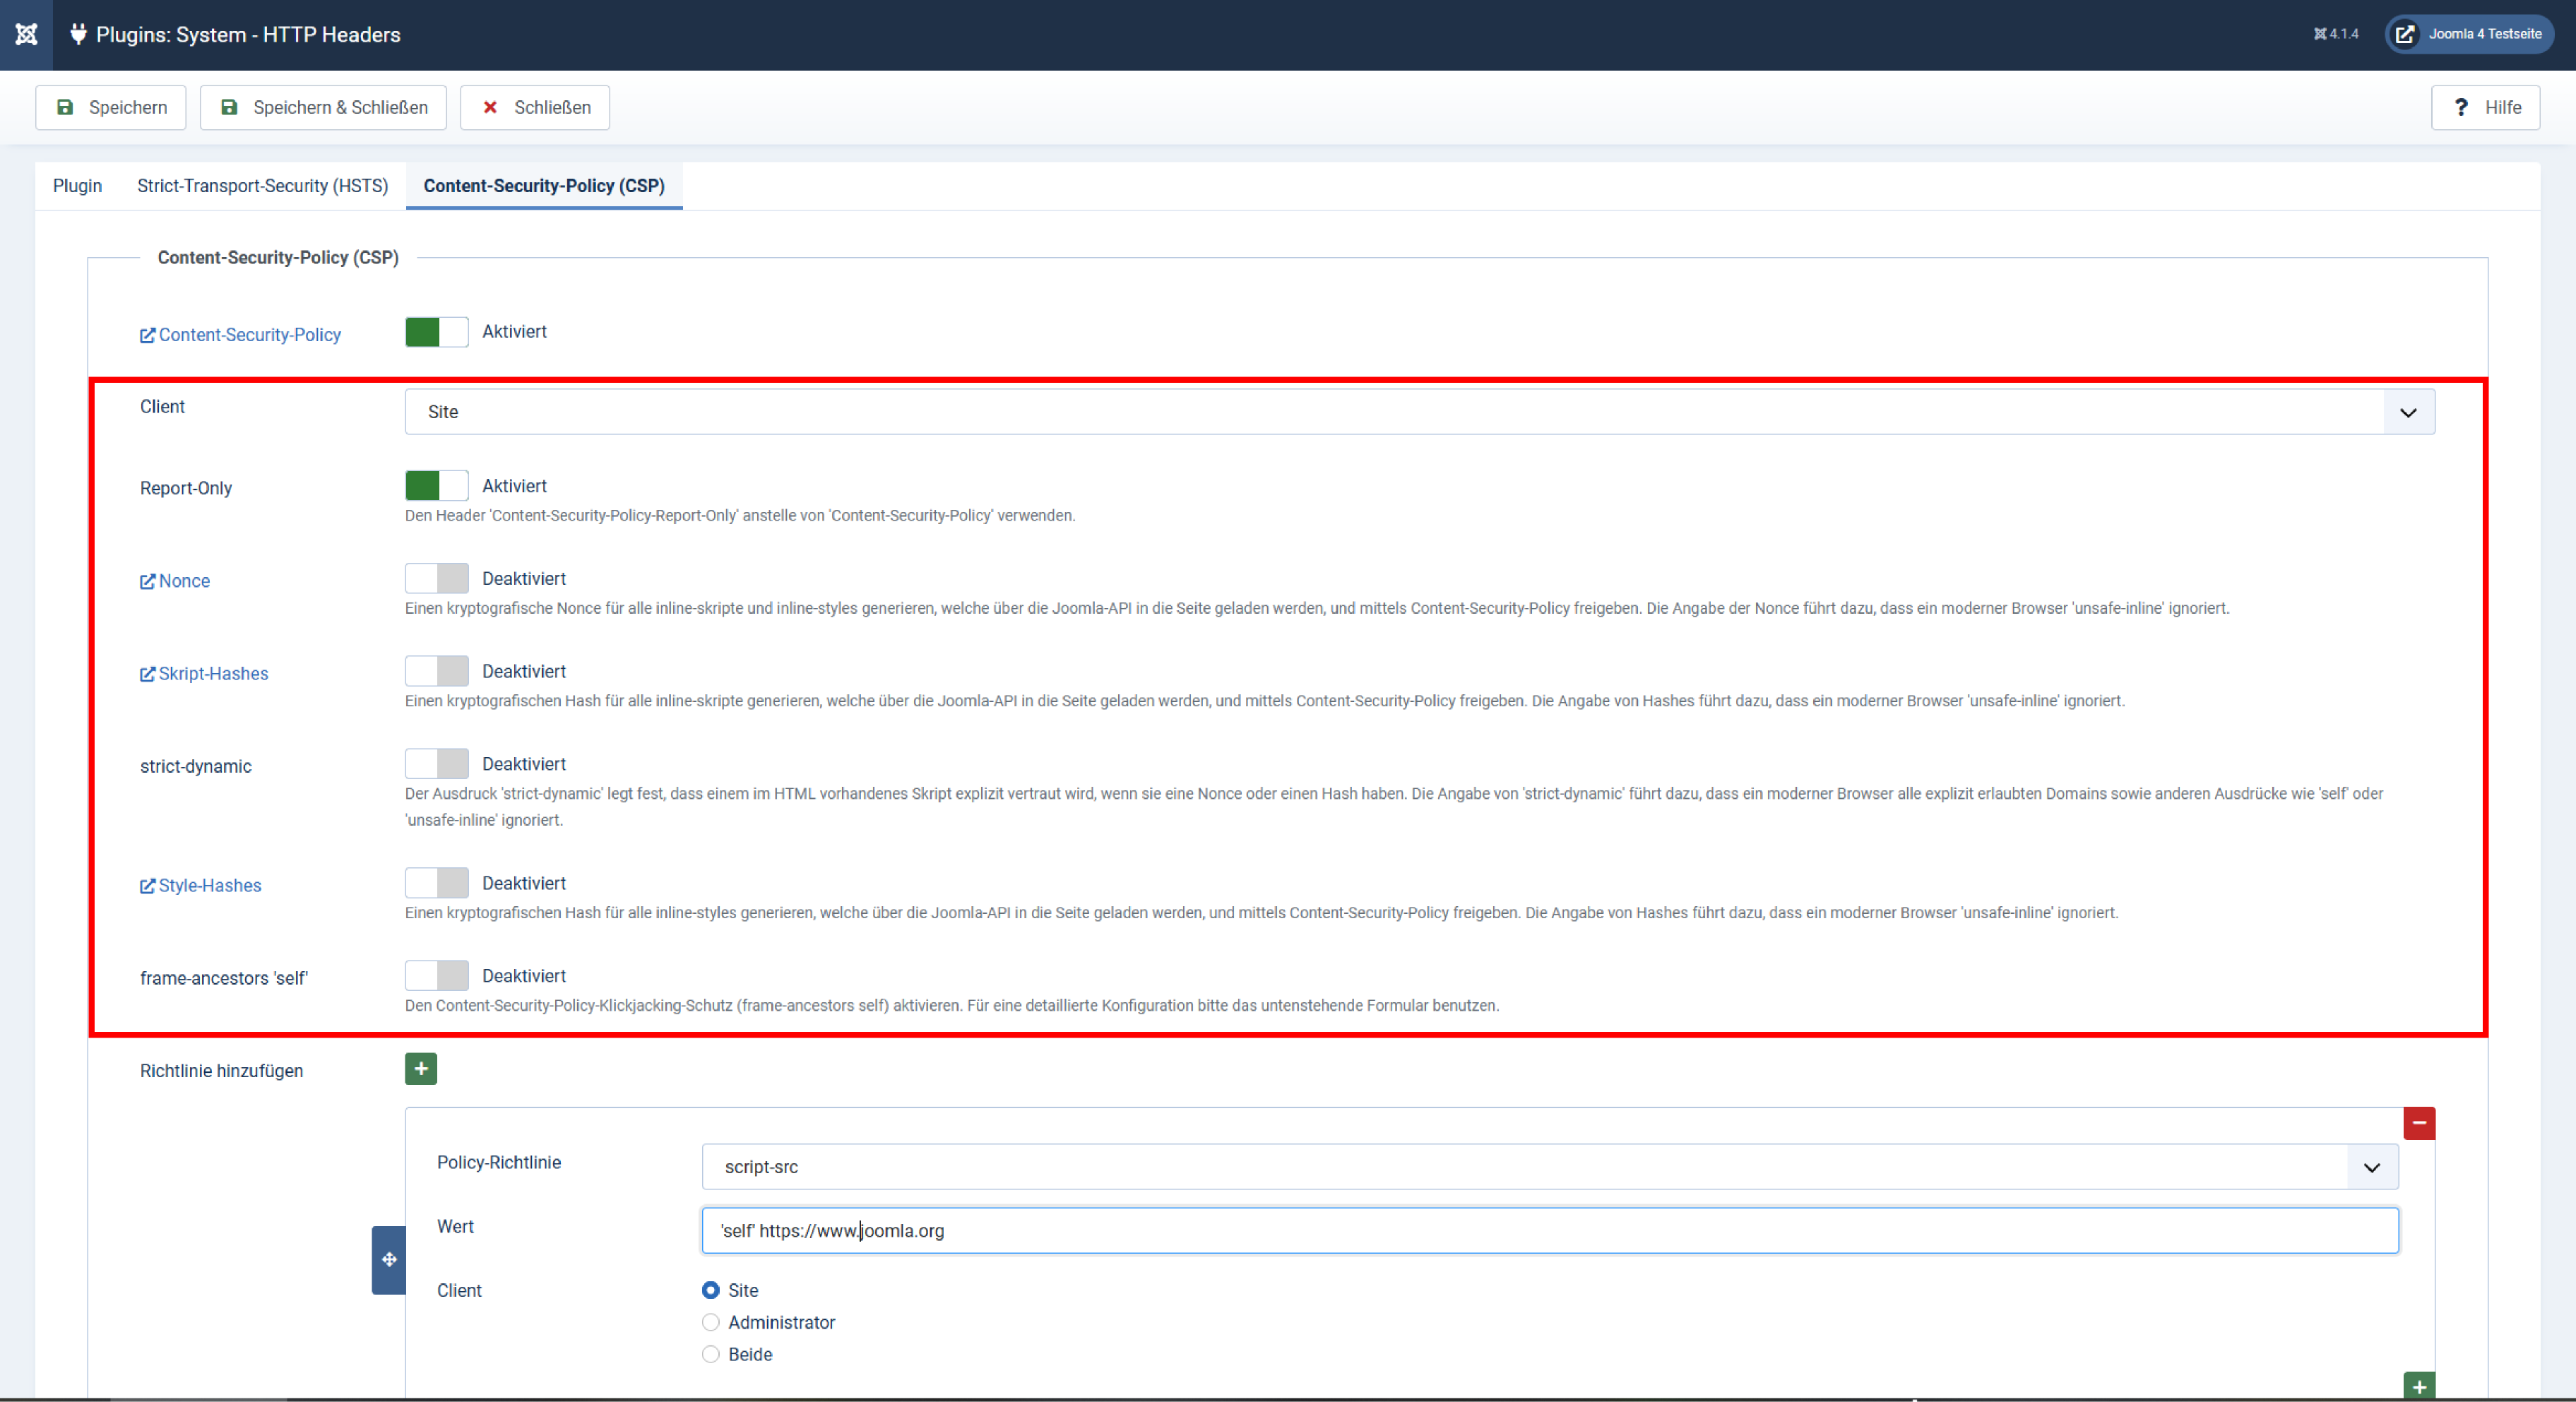Toggle the Content-Security-Policy Aktiviert switch
This screenshot has height=1402, width=2576.
[x=436, y=332]
